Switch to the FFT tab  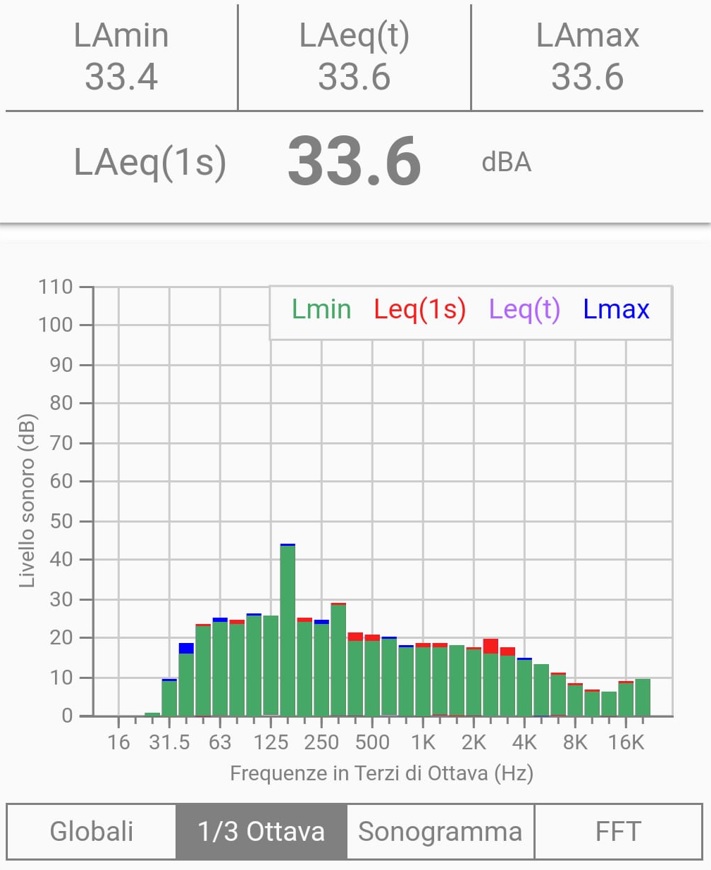click(620, 831)
